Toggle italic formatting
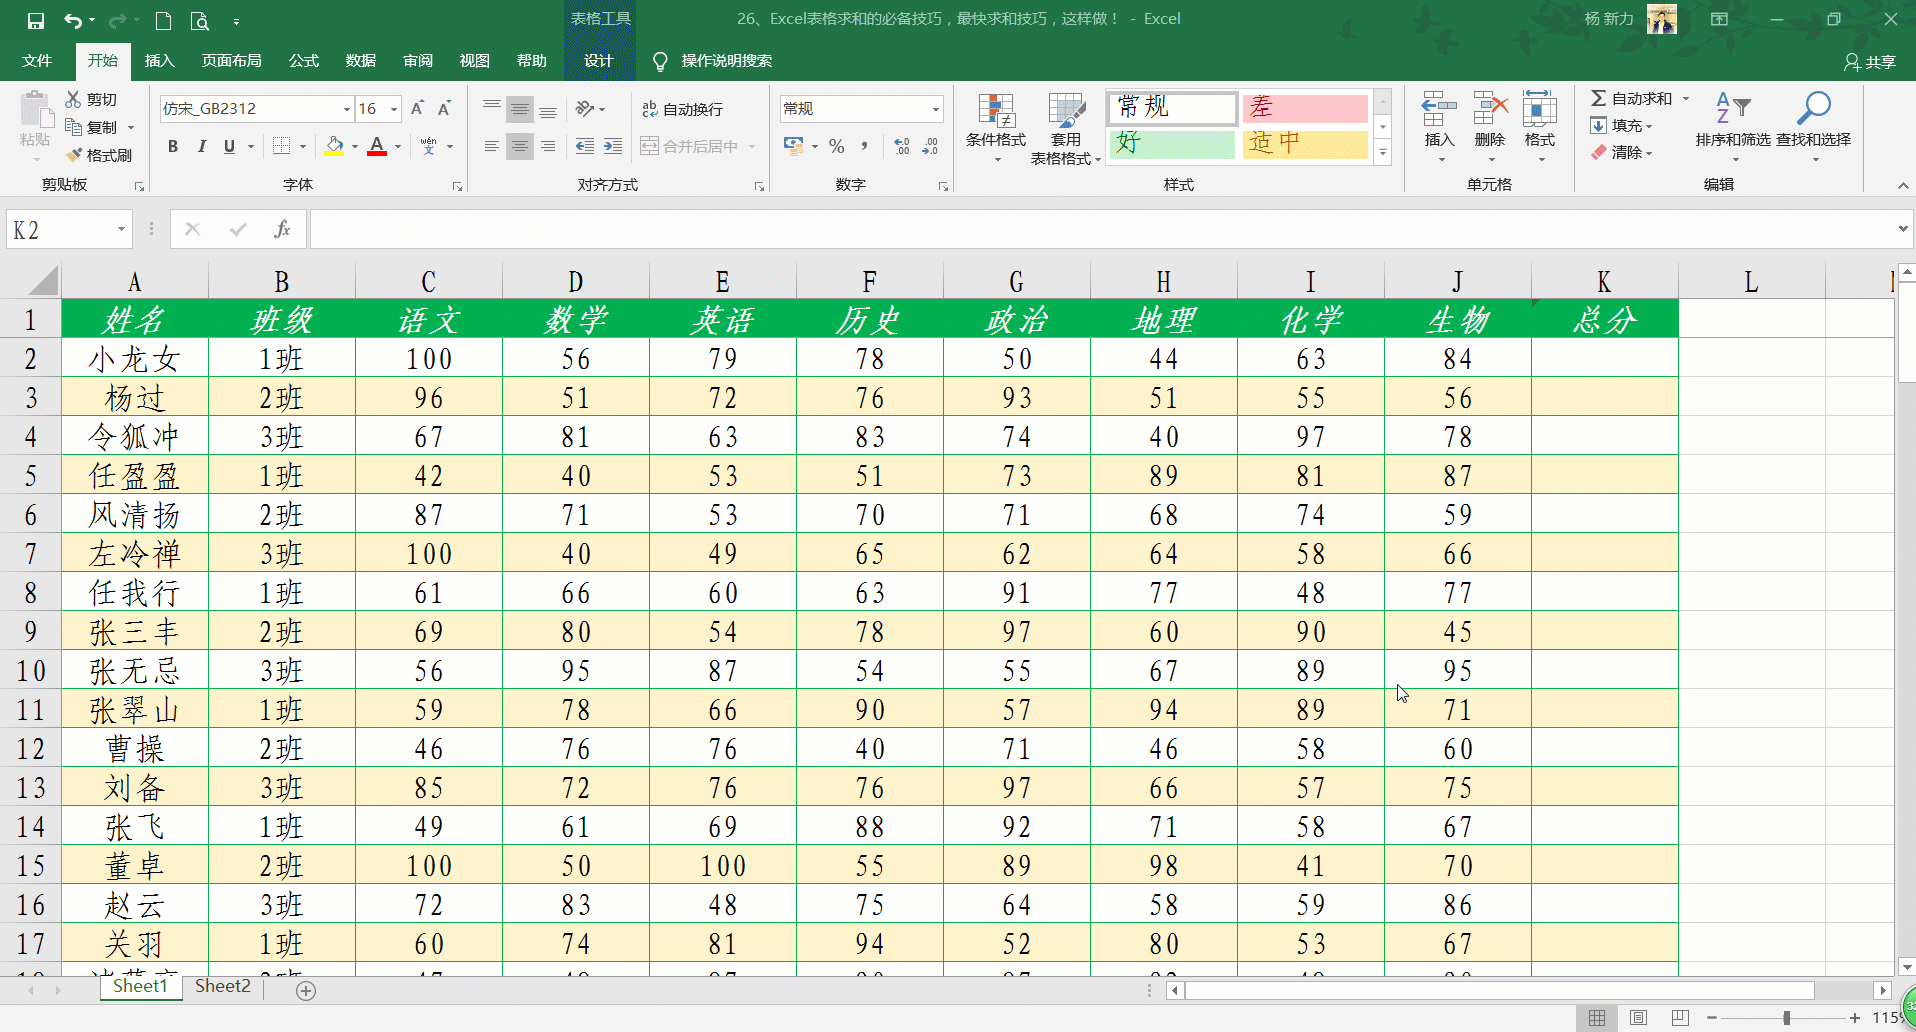The image size is (1916, 1032). coord(201,146)
